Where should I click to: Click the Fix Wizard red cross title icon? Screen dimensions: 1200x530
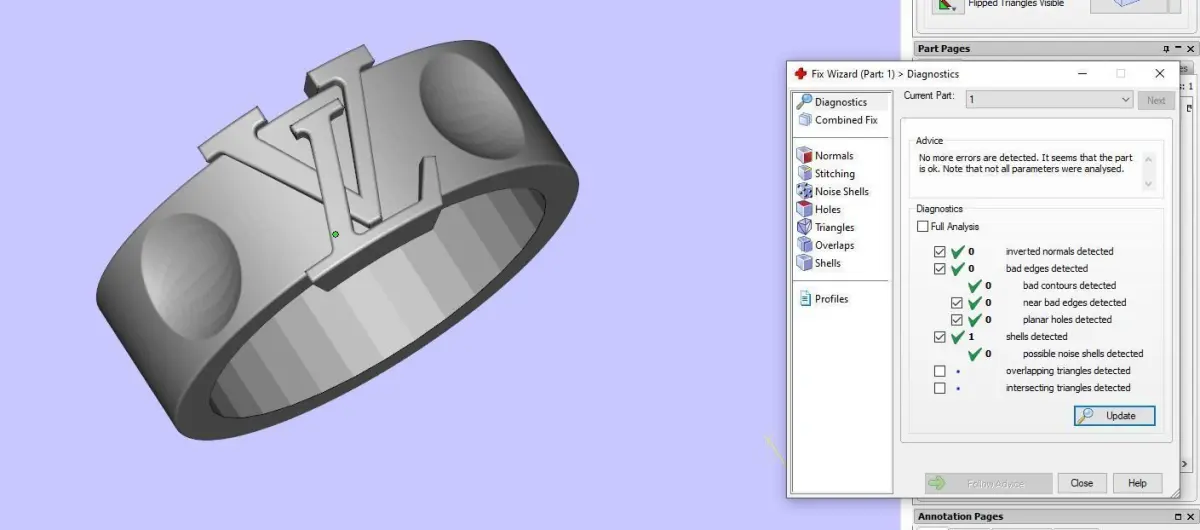pyautogui.click(x=800, y=73)
